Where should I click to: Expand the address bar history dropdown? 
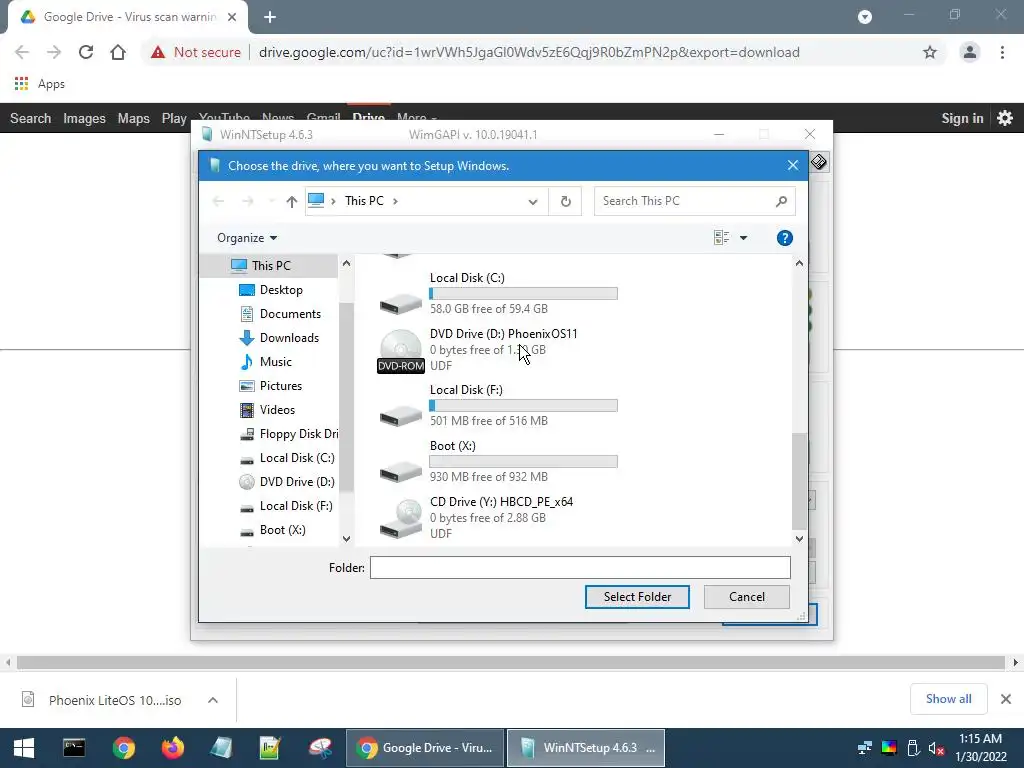(533, 202)
